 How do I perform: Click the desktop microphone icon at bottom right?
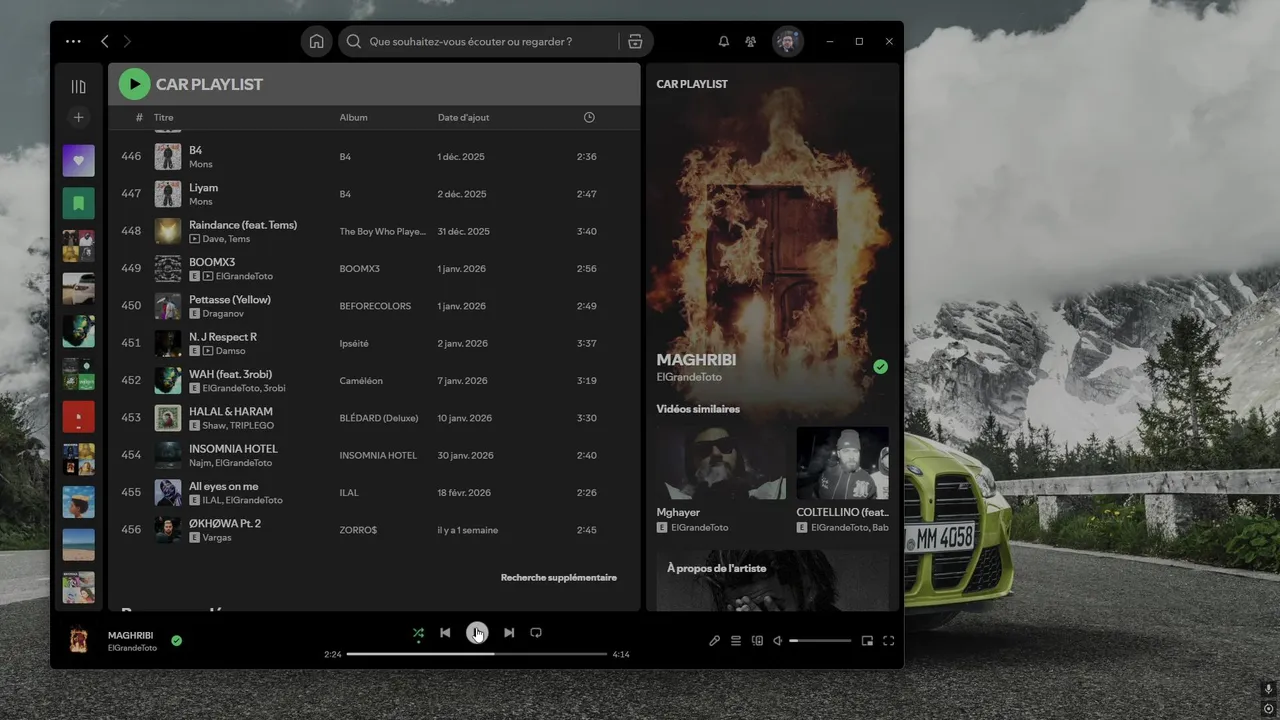1268,689
